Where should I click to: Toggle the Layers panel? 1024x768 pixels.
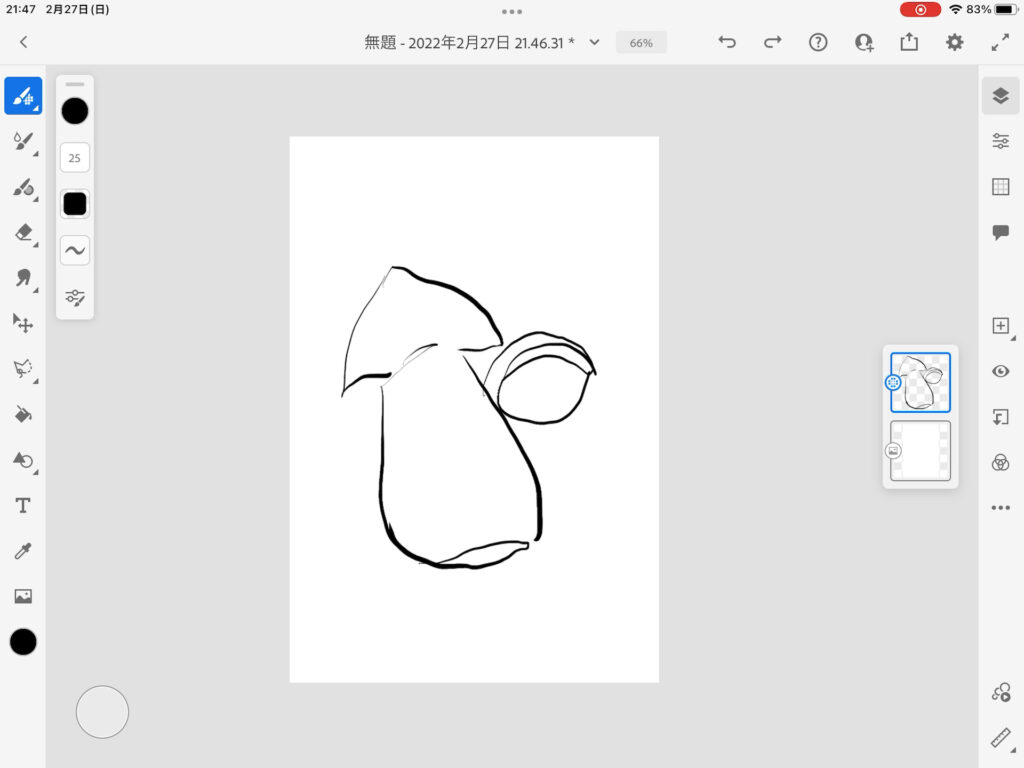[x=1000, y=96]
